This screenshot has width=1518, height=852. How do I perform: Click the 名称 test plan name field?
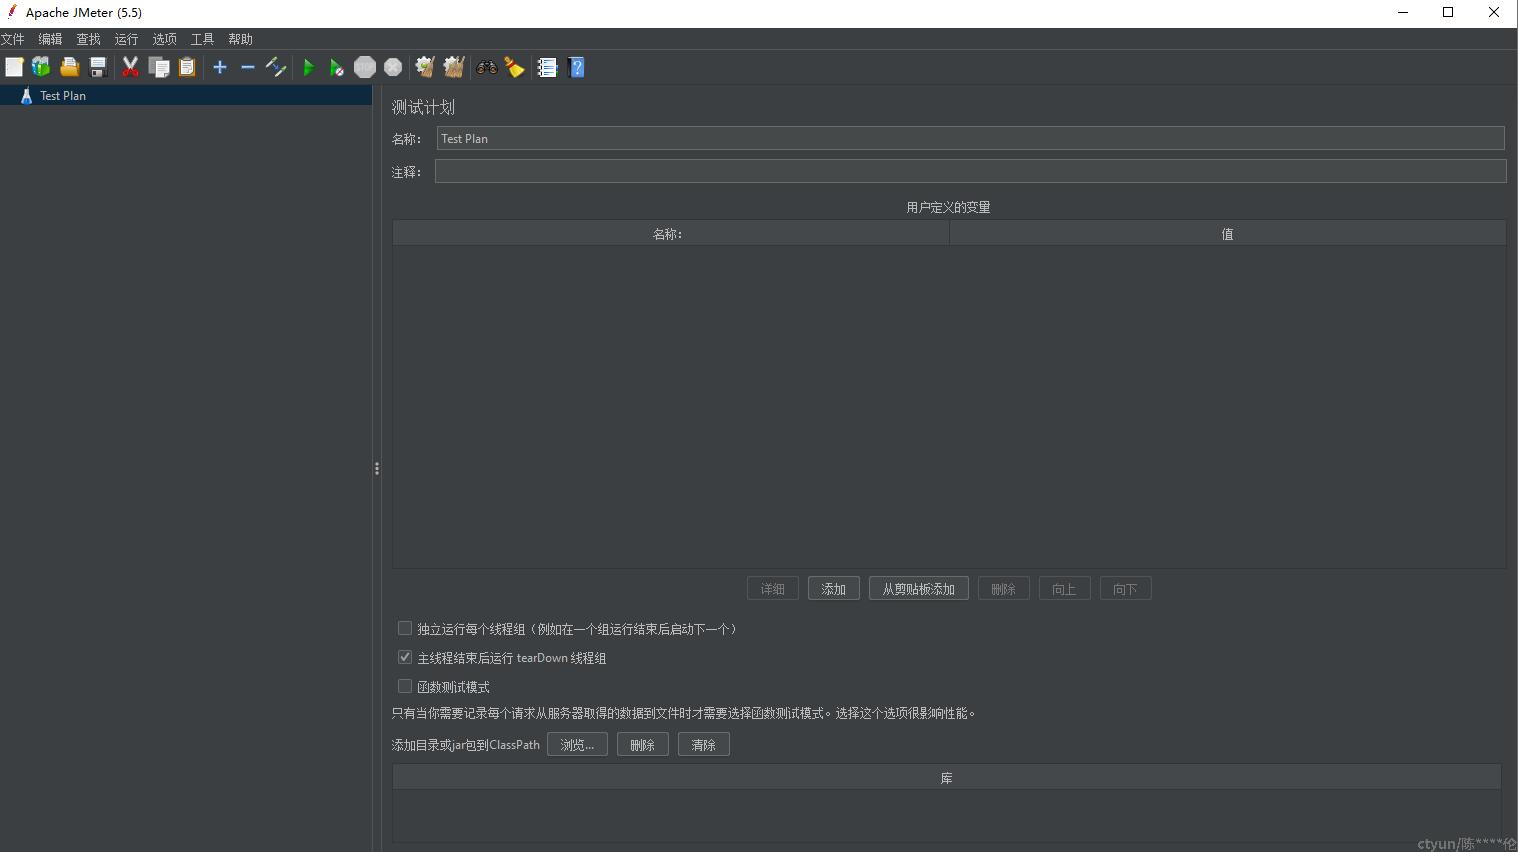(970, 138)
